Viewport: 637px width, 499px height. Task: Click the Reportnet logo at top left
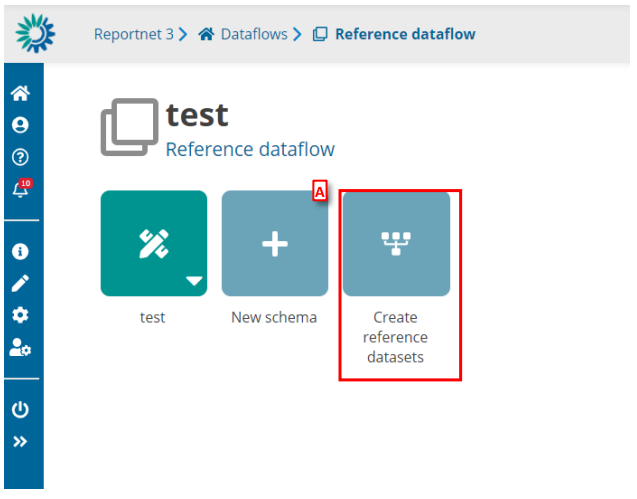click(36, 33)
